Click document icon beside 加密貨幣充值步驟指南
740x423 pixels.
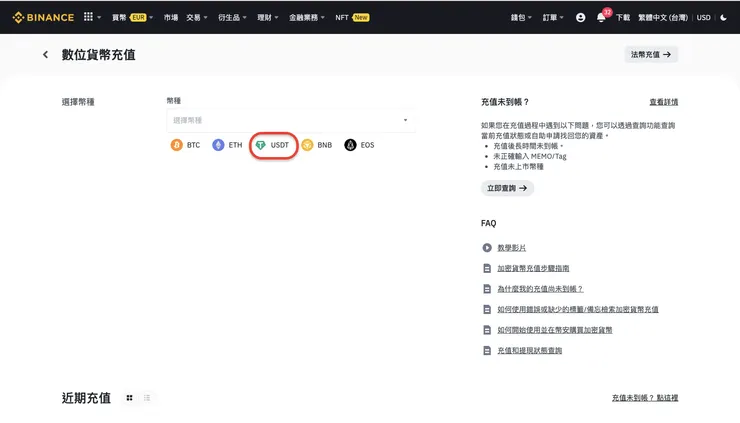[x=487, y=268]
